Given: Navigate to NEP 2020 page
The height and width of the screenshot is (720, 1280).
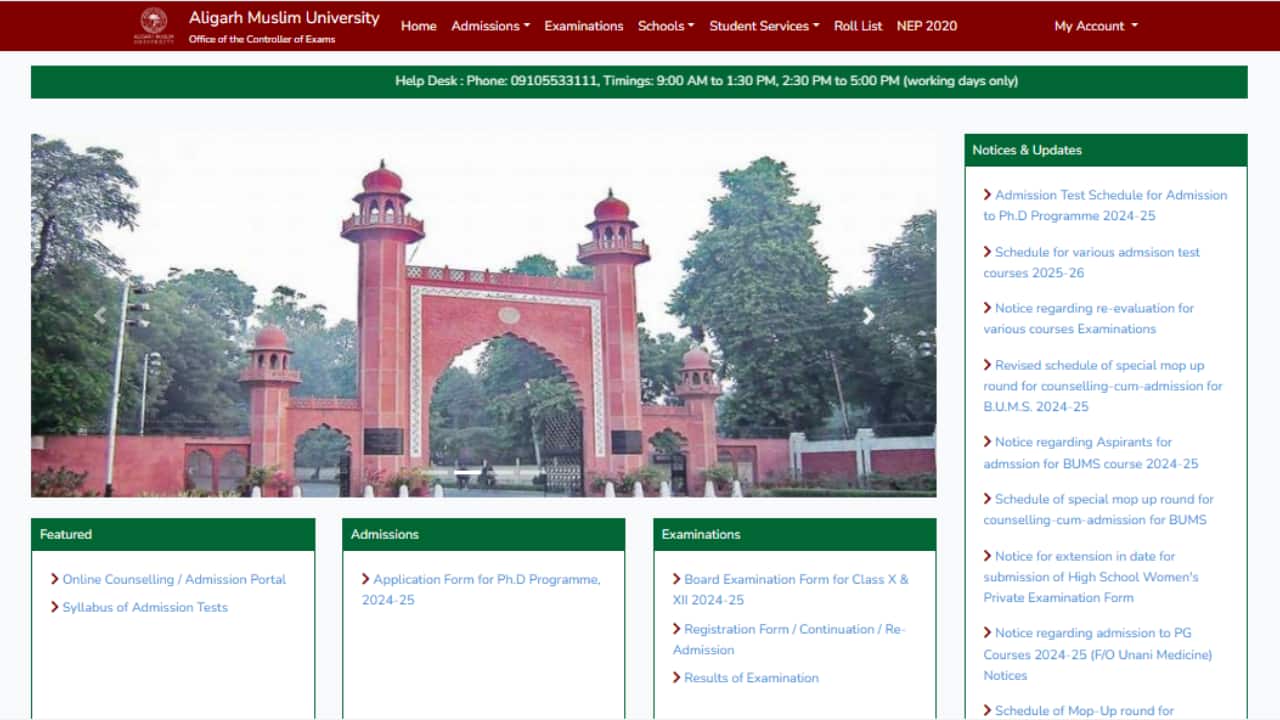Looking at the screenshot, I should 926,26.
